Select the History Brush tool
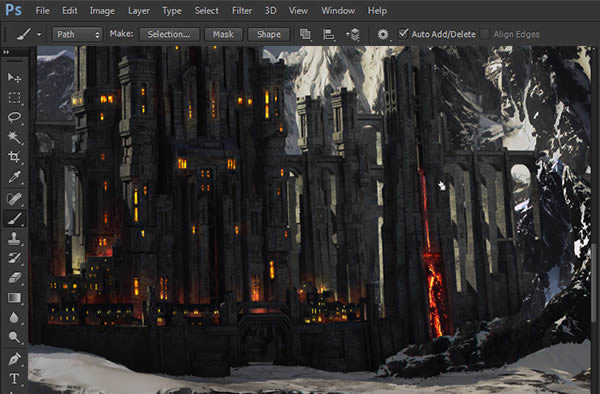This screenshot has height=394, width=600. point(14,258)
